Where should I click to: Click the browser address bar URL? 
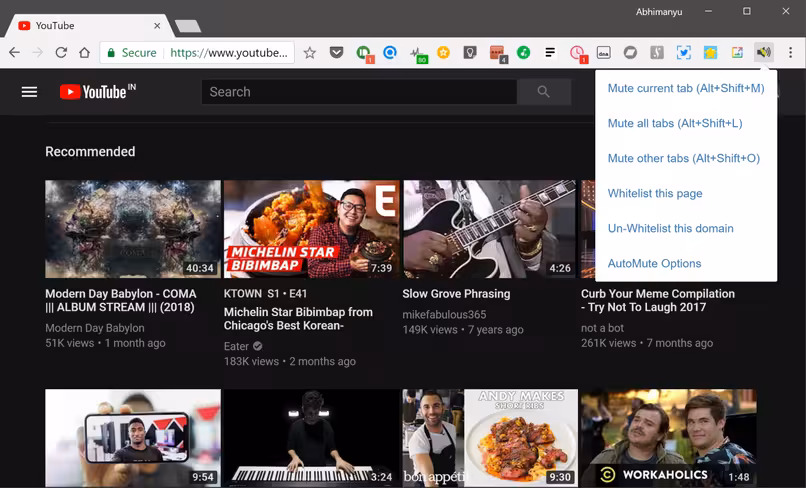[229, 52]
